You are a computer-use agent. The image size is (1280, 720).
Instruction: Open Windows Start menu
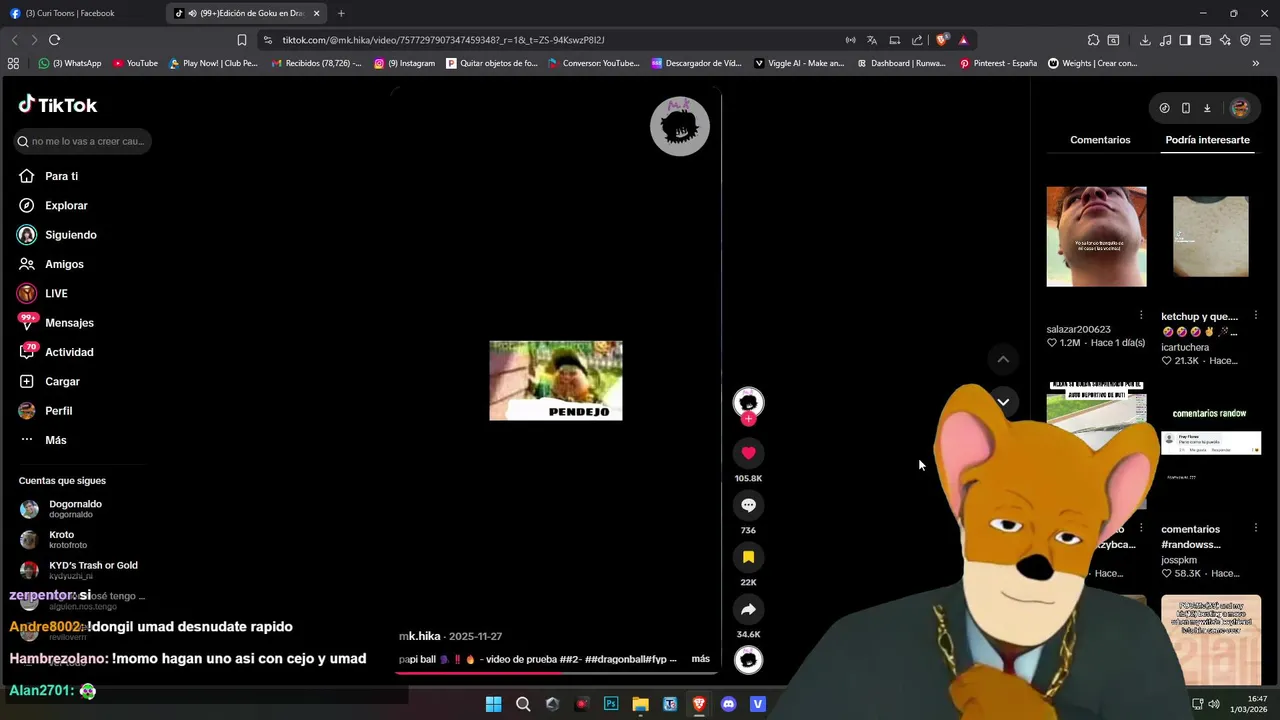click(493, 704)
